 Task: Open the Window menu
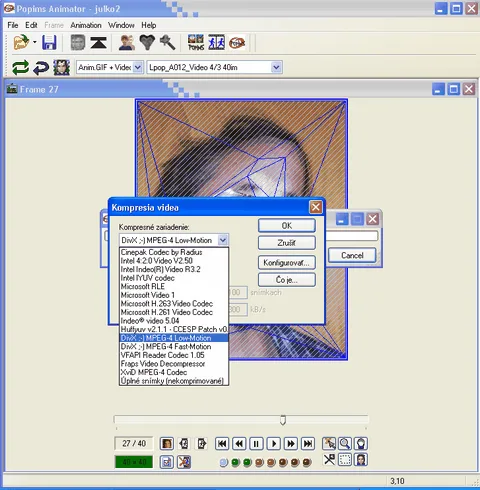pyautogui.click(x=121, y=25)
